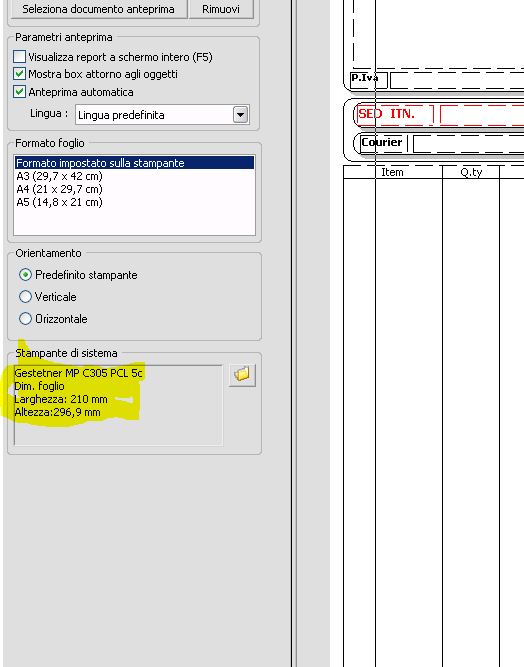Click Seleziona documento anteprima button
The width and height of the screenshot is (524, 667).
pos(98,9)
